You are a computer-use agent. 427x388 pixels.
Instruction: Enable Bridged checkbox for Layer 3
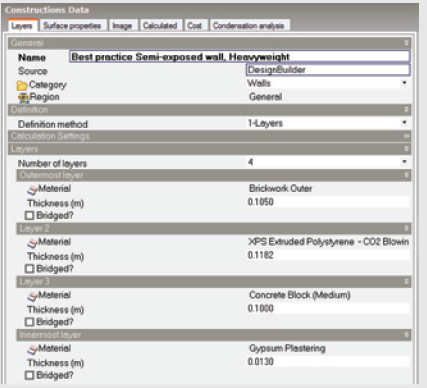pos(29,322)
